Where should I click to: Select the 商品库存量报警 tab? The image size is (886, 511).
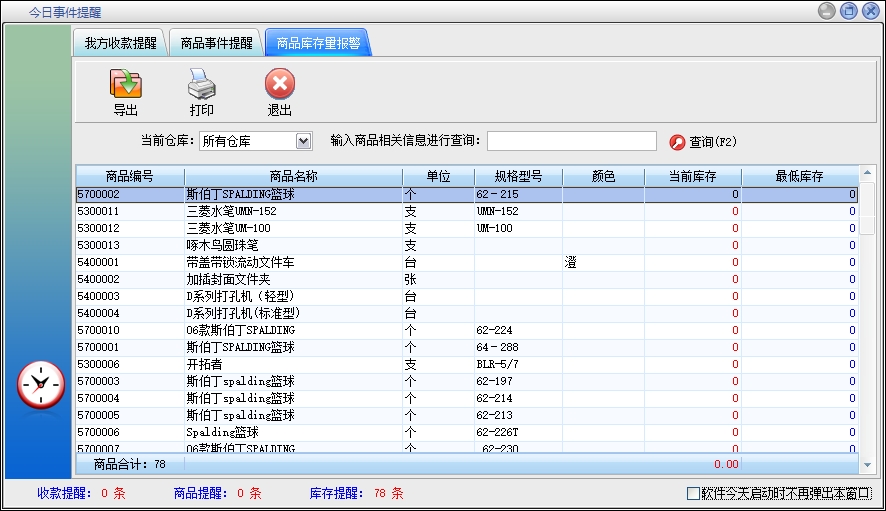[x=317, y=43]
